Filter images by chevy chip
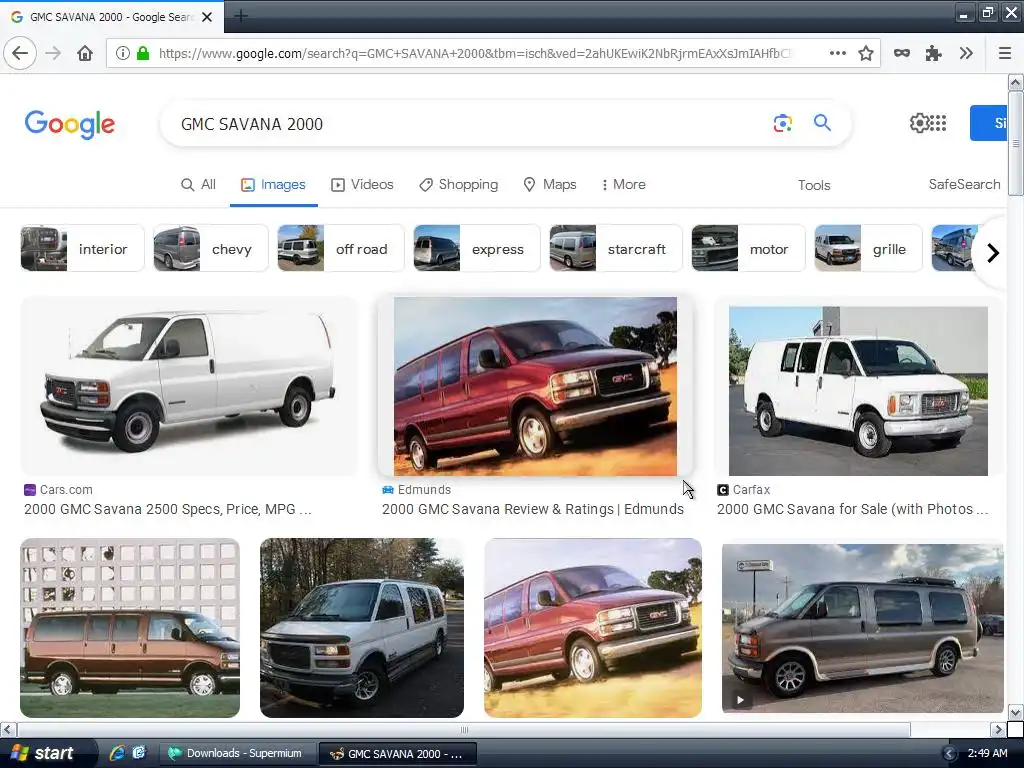Image resolution: width=1024 pixels, height=768 pixels. (x=211, y=248)
